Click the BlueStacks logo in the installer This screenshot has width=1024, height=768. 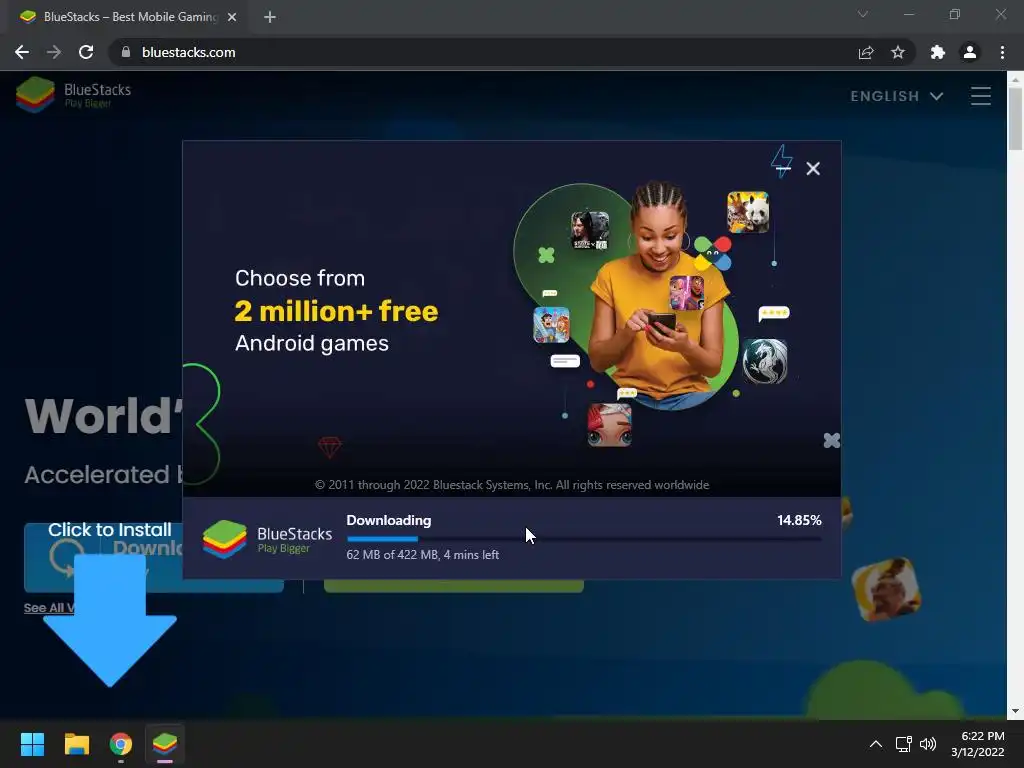coord(267,539)
